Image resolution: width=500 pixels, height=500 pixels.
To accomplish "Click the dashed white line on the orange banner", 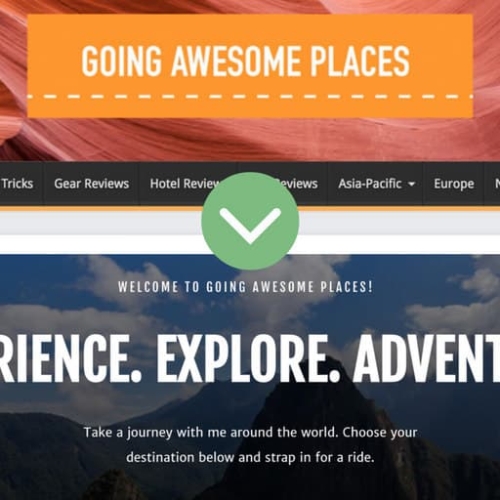I will tap(250, 97).
